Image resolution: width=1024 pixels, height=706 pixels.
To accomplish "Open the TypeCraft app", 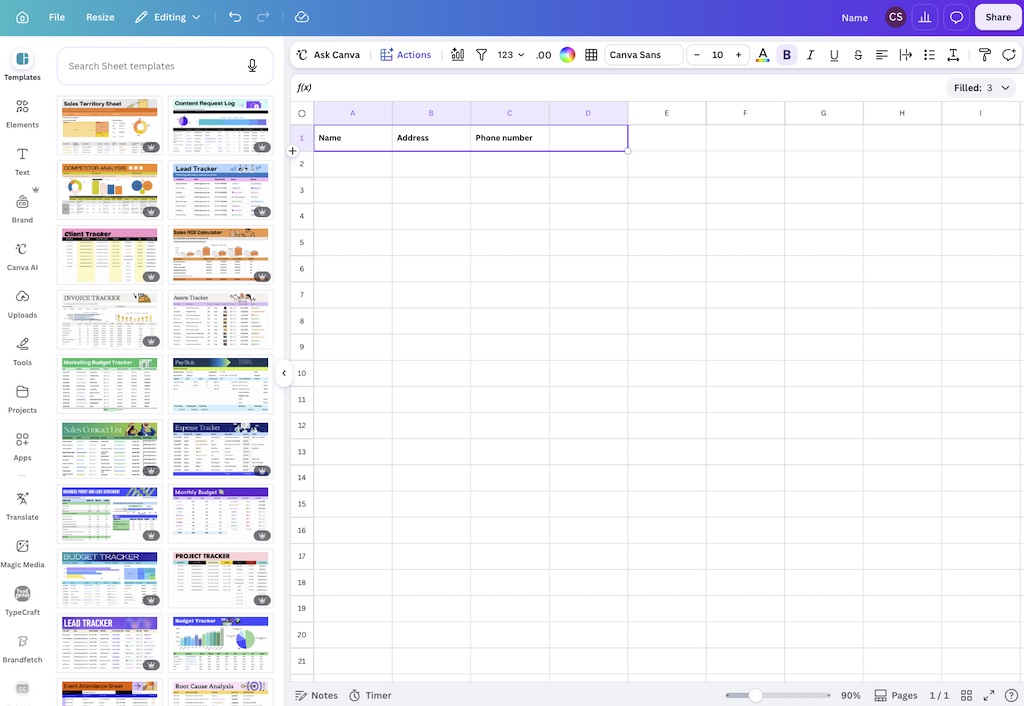I will (x=22, y=602).
